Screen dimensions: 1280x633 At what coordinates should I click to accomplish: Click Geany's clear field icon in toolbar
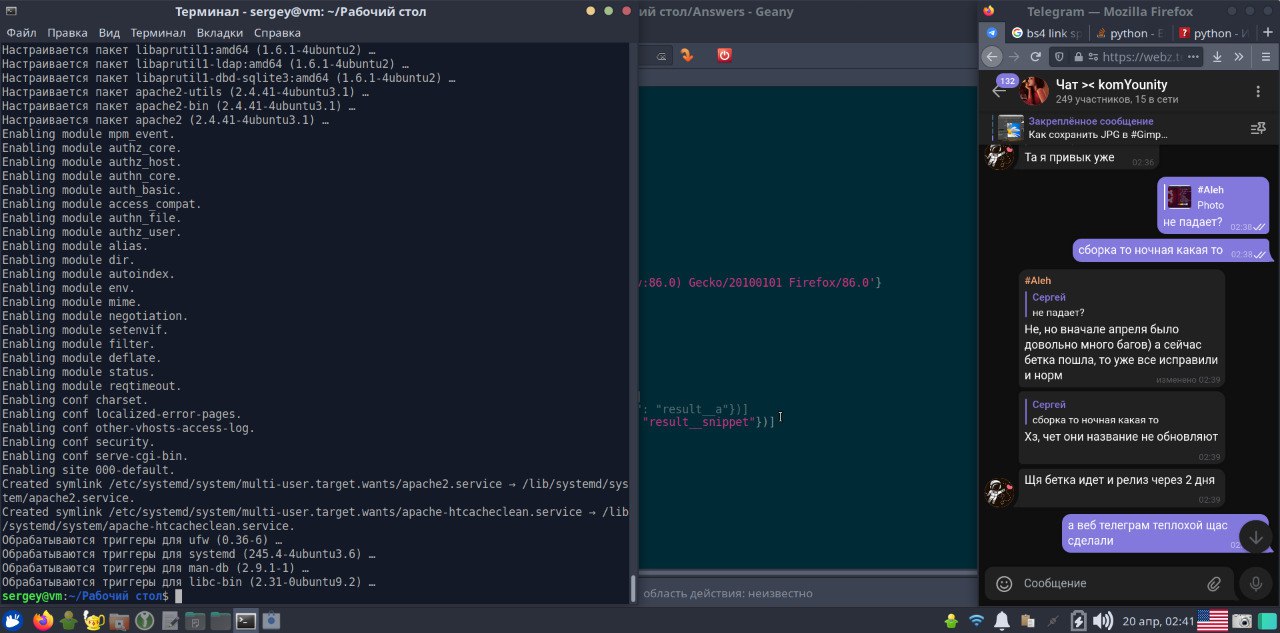tap(661, 56)
